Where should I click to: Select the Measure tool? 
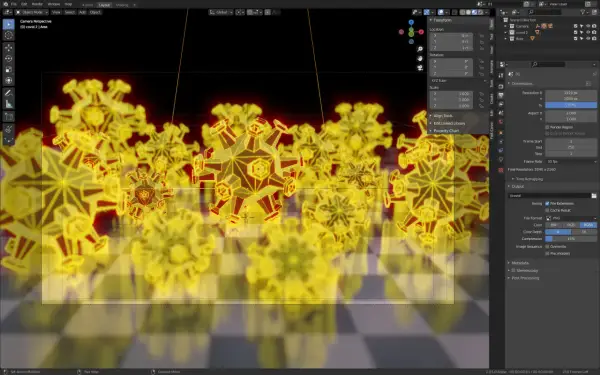click(x=8, y=104)
